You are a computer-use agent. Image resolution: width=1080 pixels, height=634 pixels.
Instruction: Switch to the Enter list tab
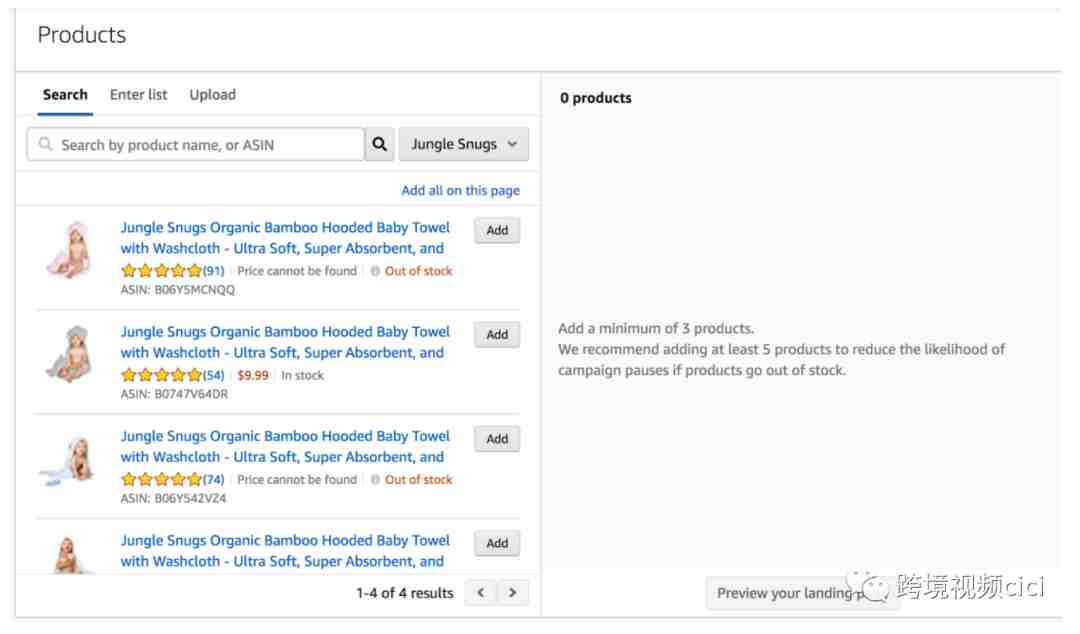(138, 94)
